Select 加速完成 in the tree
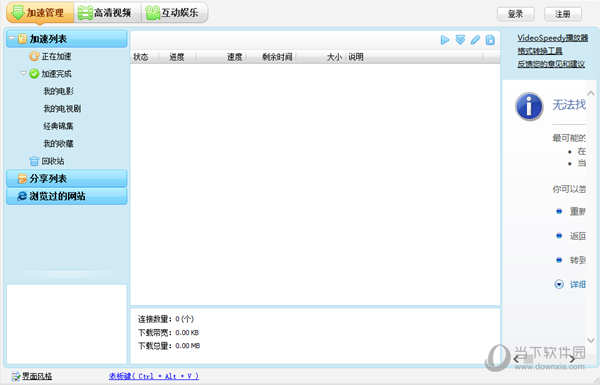Screen dimensions: 600x385 [56, 73]
